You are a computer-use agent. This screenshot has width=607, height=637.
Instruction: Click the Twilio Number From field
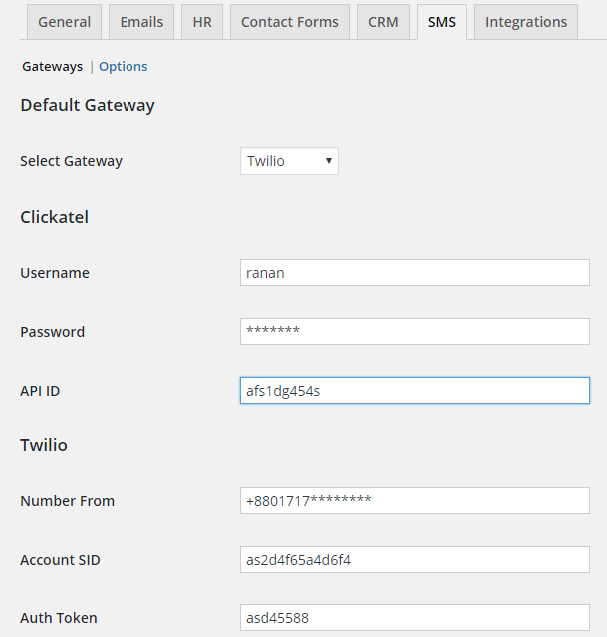click(415, 500)
